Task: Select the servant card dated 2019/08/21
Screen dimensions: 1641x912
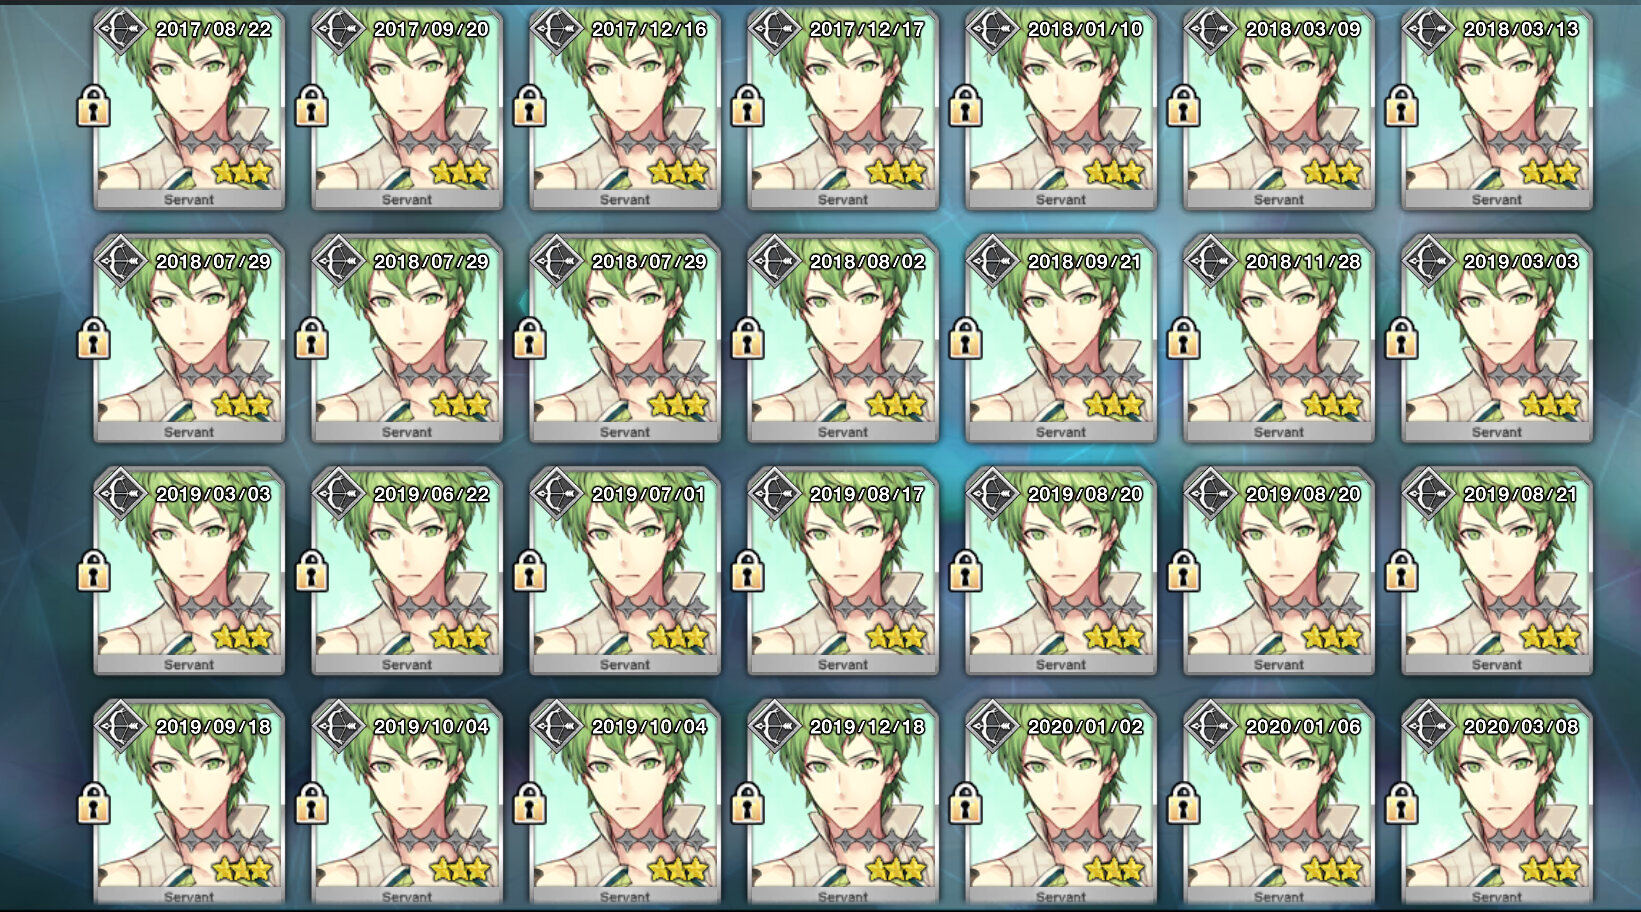Action: pos(1497,574)
